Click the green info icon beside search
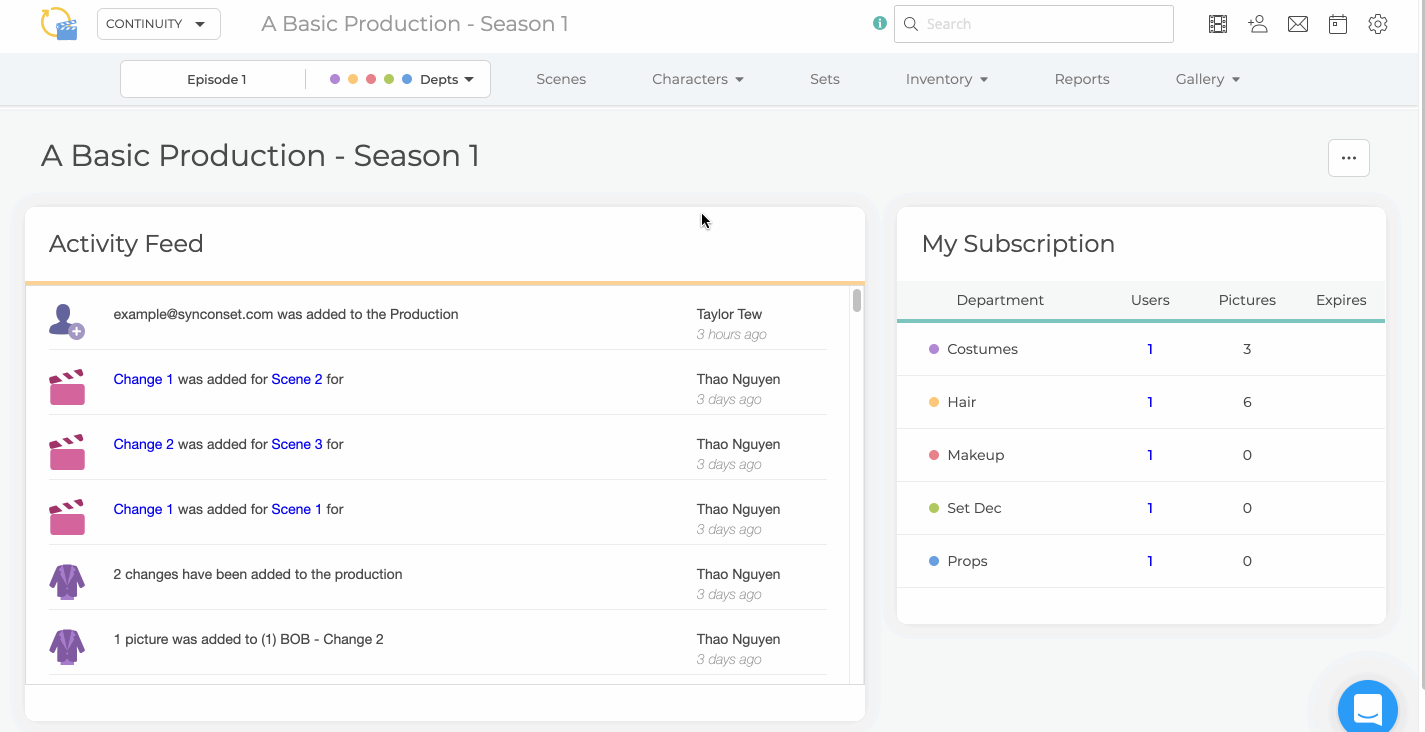 pyautogui.click(x=880, y=23)
